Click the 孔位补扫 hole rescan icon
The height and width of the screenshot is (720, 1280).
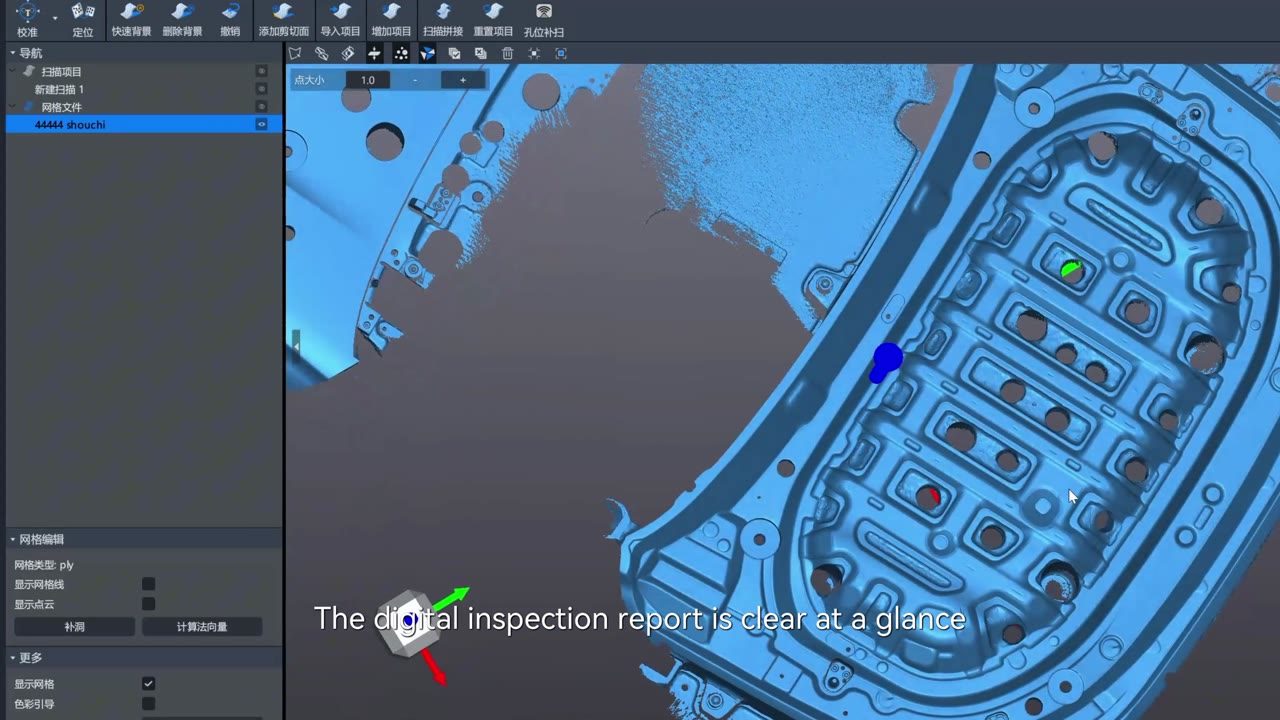pos(544,12)
